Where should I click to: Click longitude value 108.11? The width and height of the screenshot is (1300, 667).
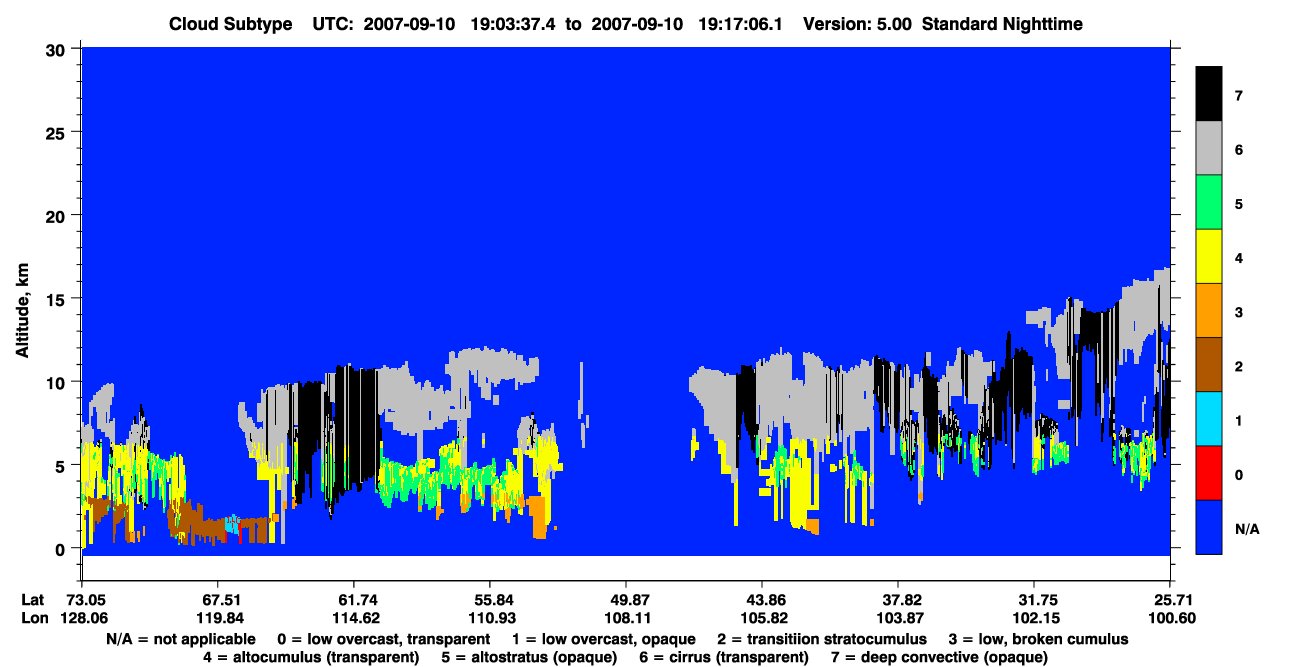(x=626, y=618)
